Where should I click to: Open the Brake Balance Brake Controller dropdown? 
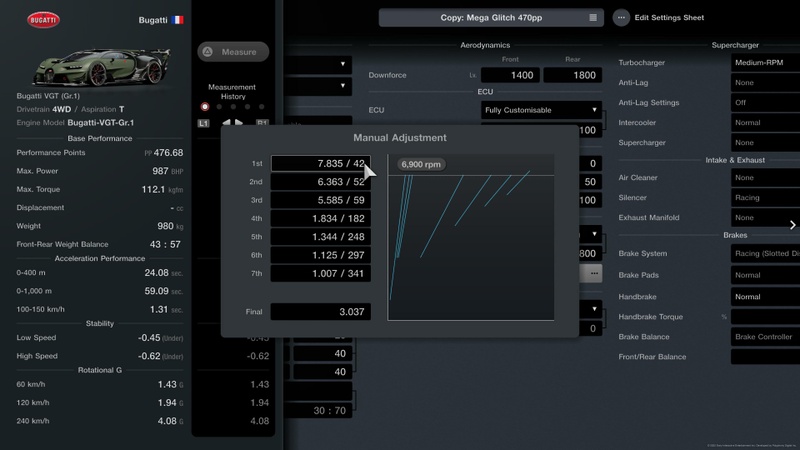point(765,337)
